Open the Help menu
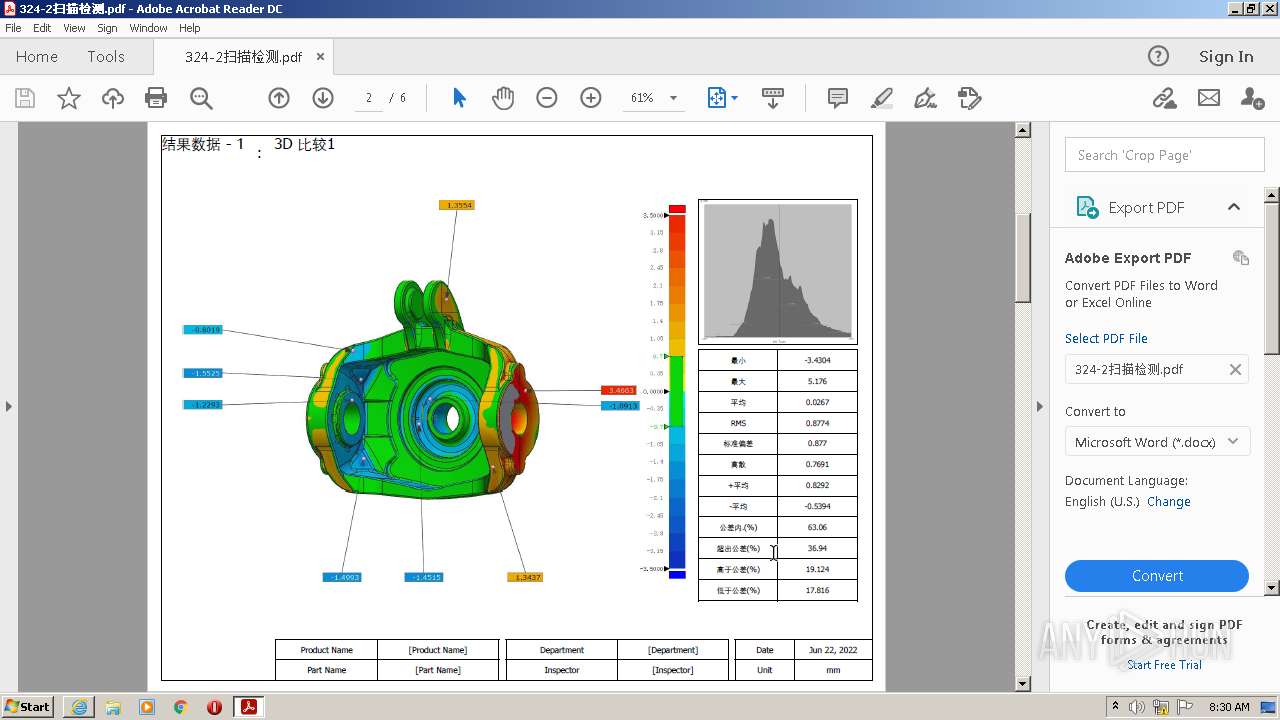 (x=189, y=28)
